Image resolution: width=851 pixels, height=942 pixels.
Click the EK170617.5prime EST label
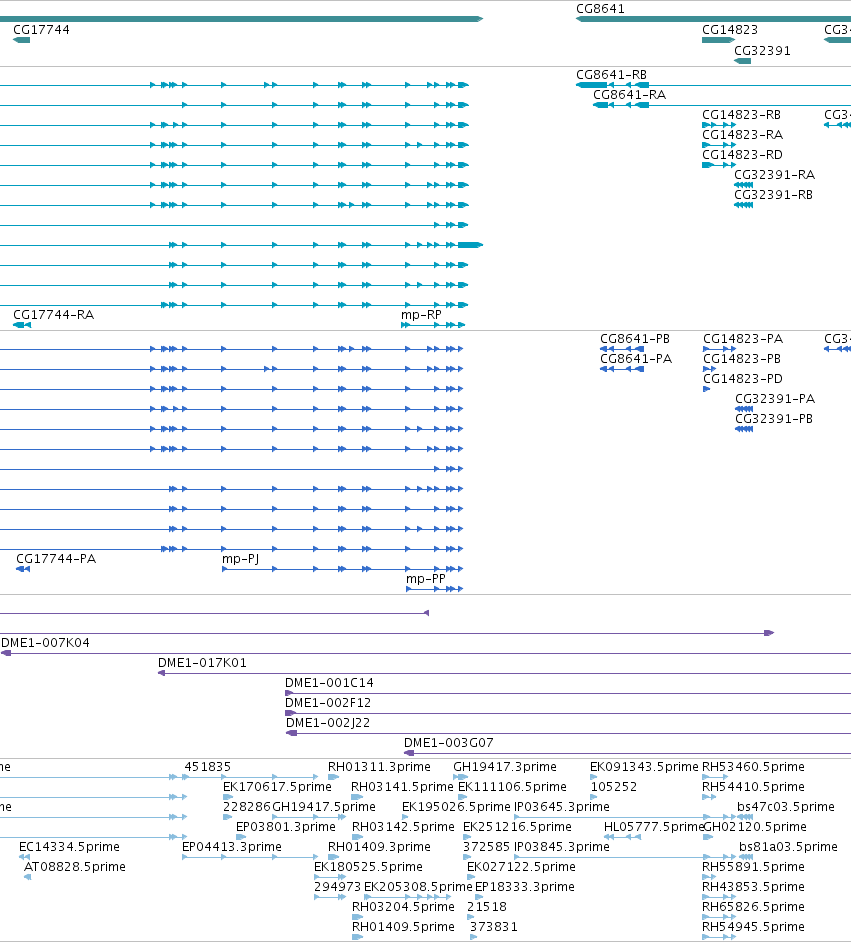[277, 786]
